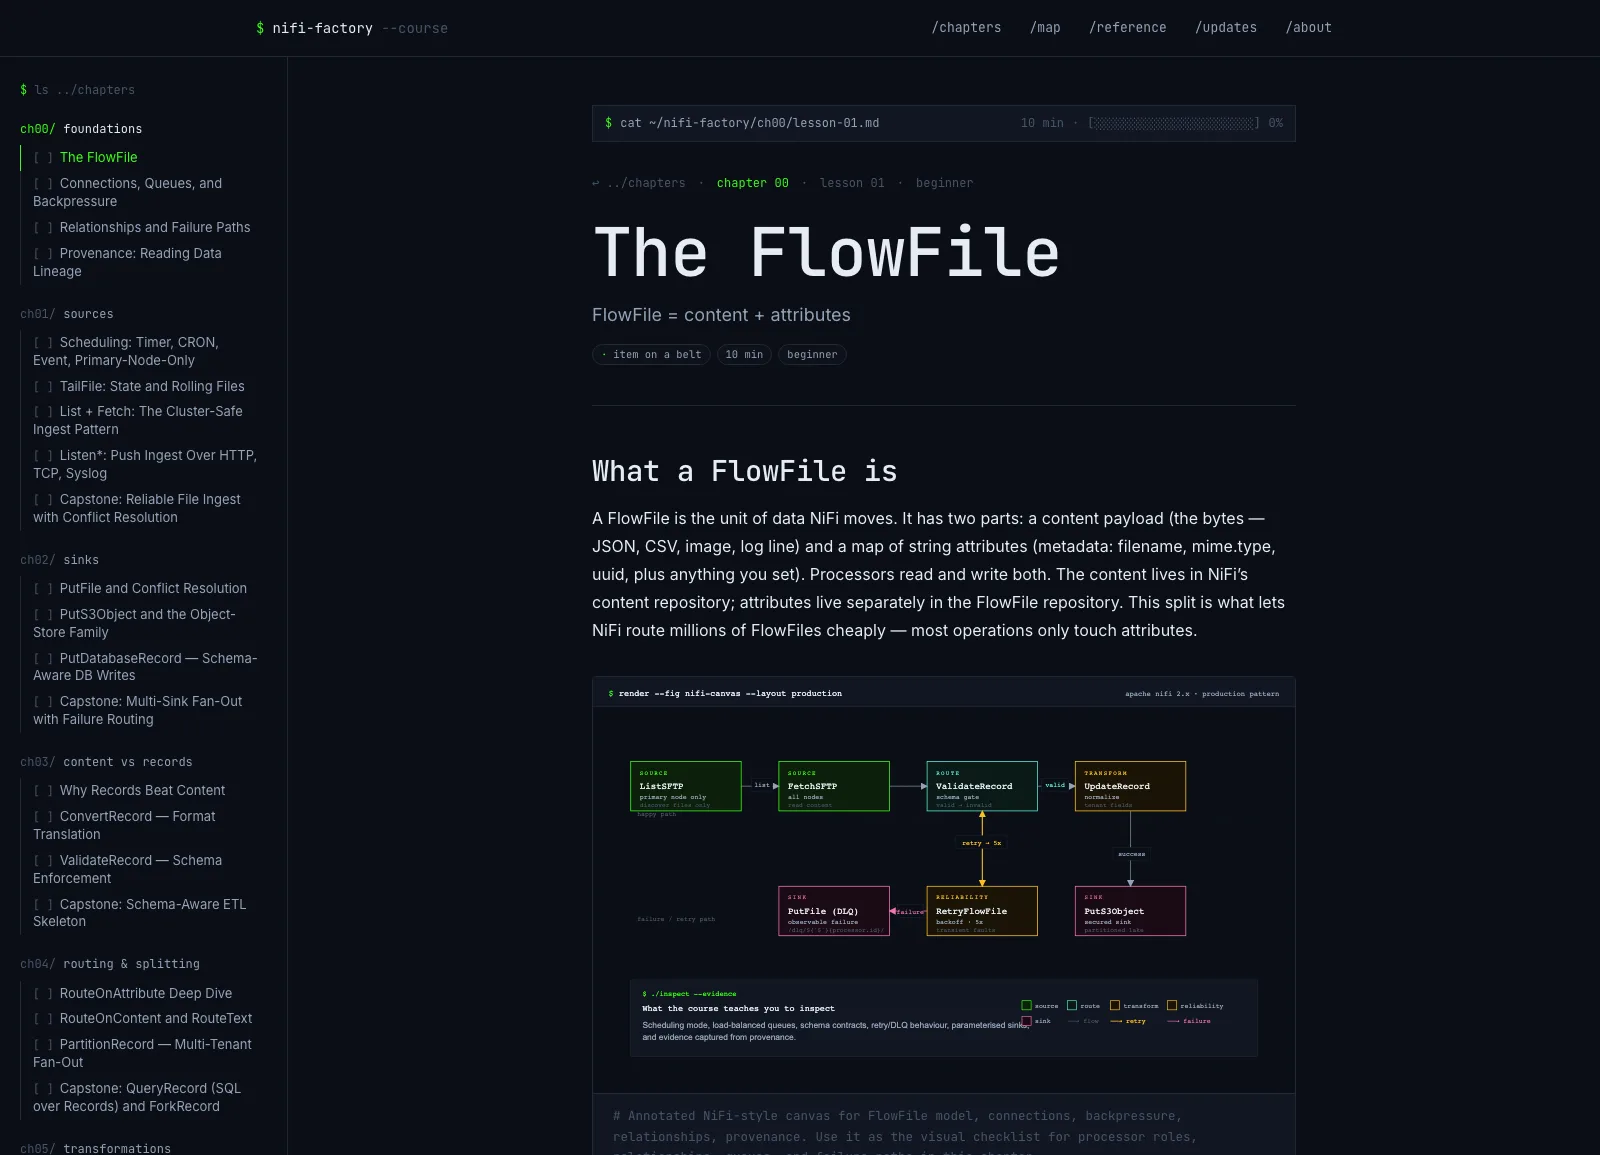
Task: Toggle checkbox for Why Records Beat Content
Action: [x=43, y=790]
